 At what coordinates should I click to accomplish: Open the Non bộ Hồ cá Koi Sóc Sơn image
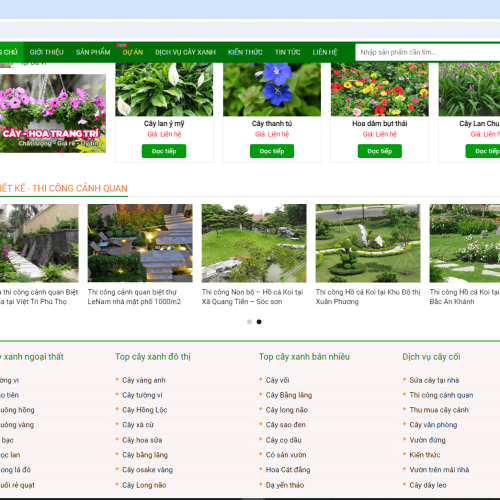click(x=254, y=243)
